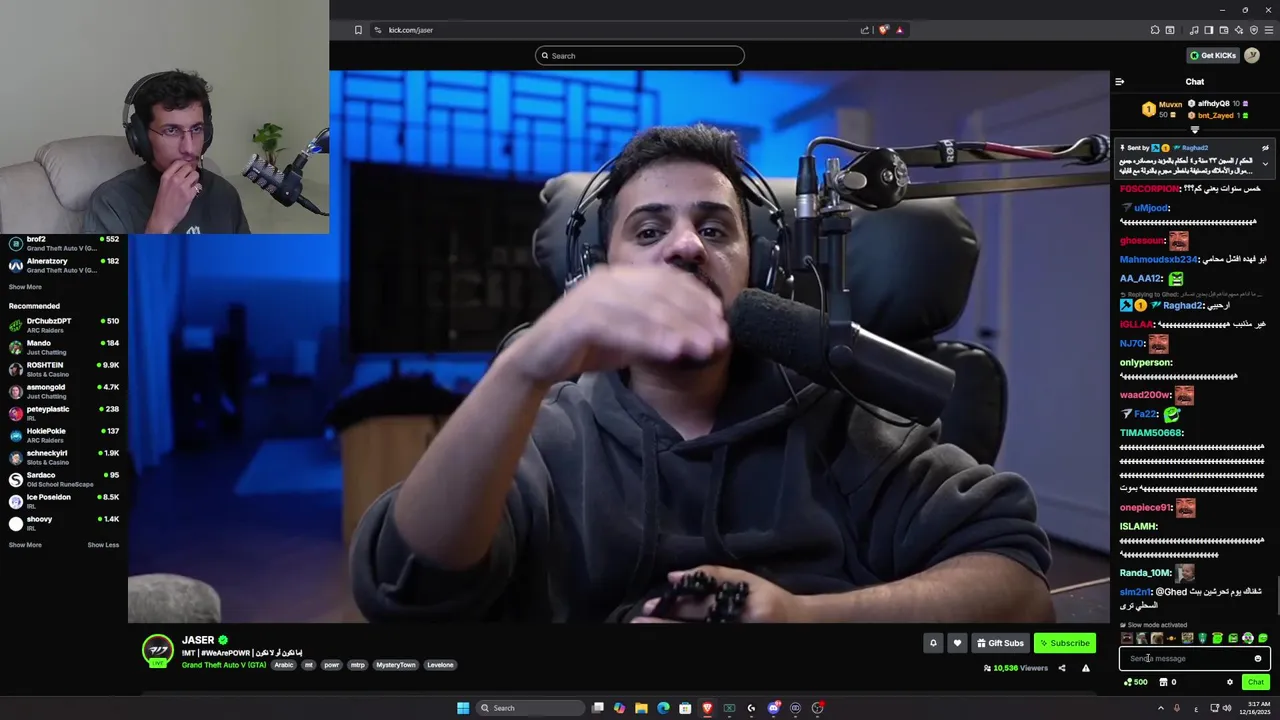
Task: Open Brave browser taskbar icon
Action: pyautogui.click(x=707, y=708)
